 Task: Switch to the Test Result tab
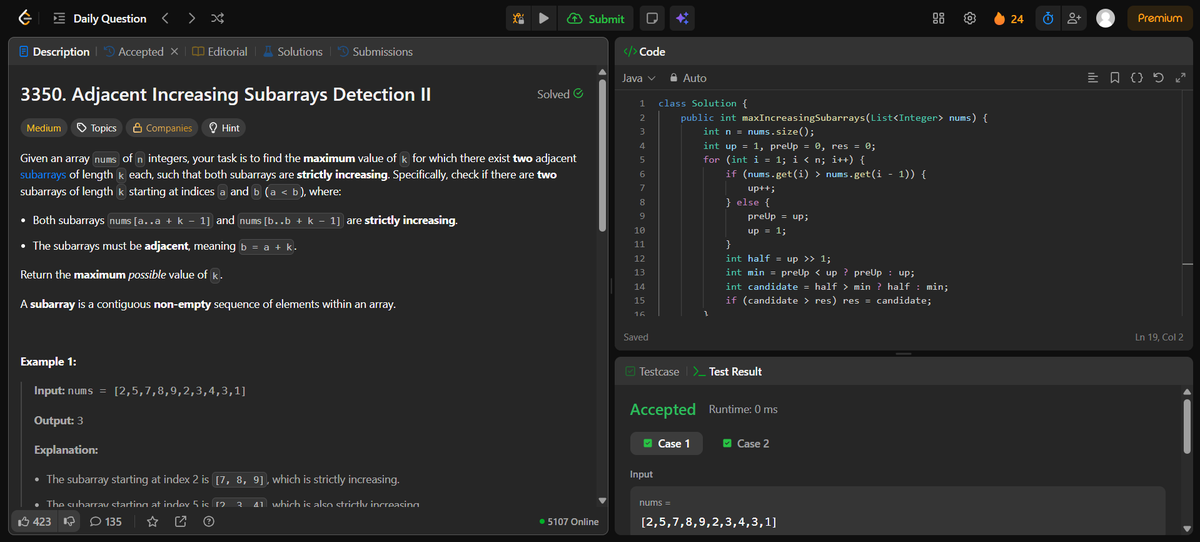(727, 371)
